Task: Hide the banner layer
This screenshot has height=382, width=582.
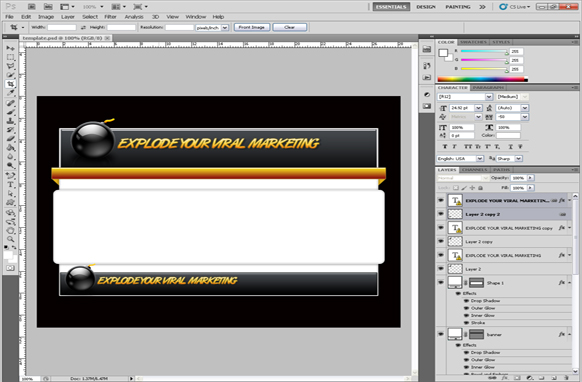Action: [441, 334]
